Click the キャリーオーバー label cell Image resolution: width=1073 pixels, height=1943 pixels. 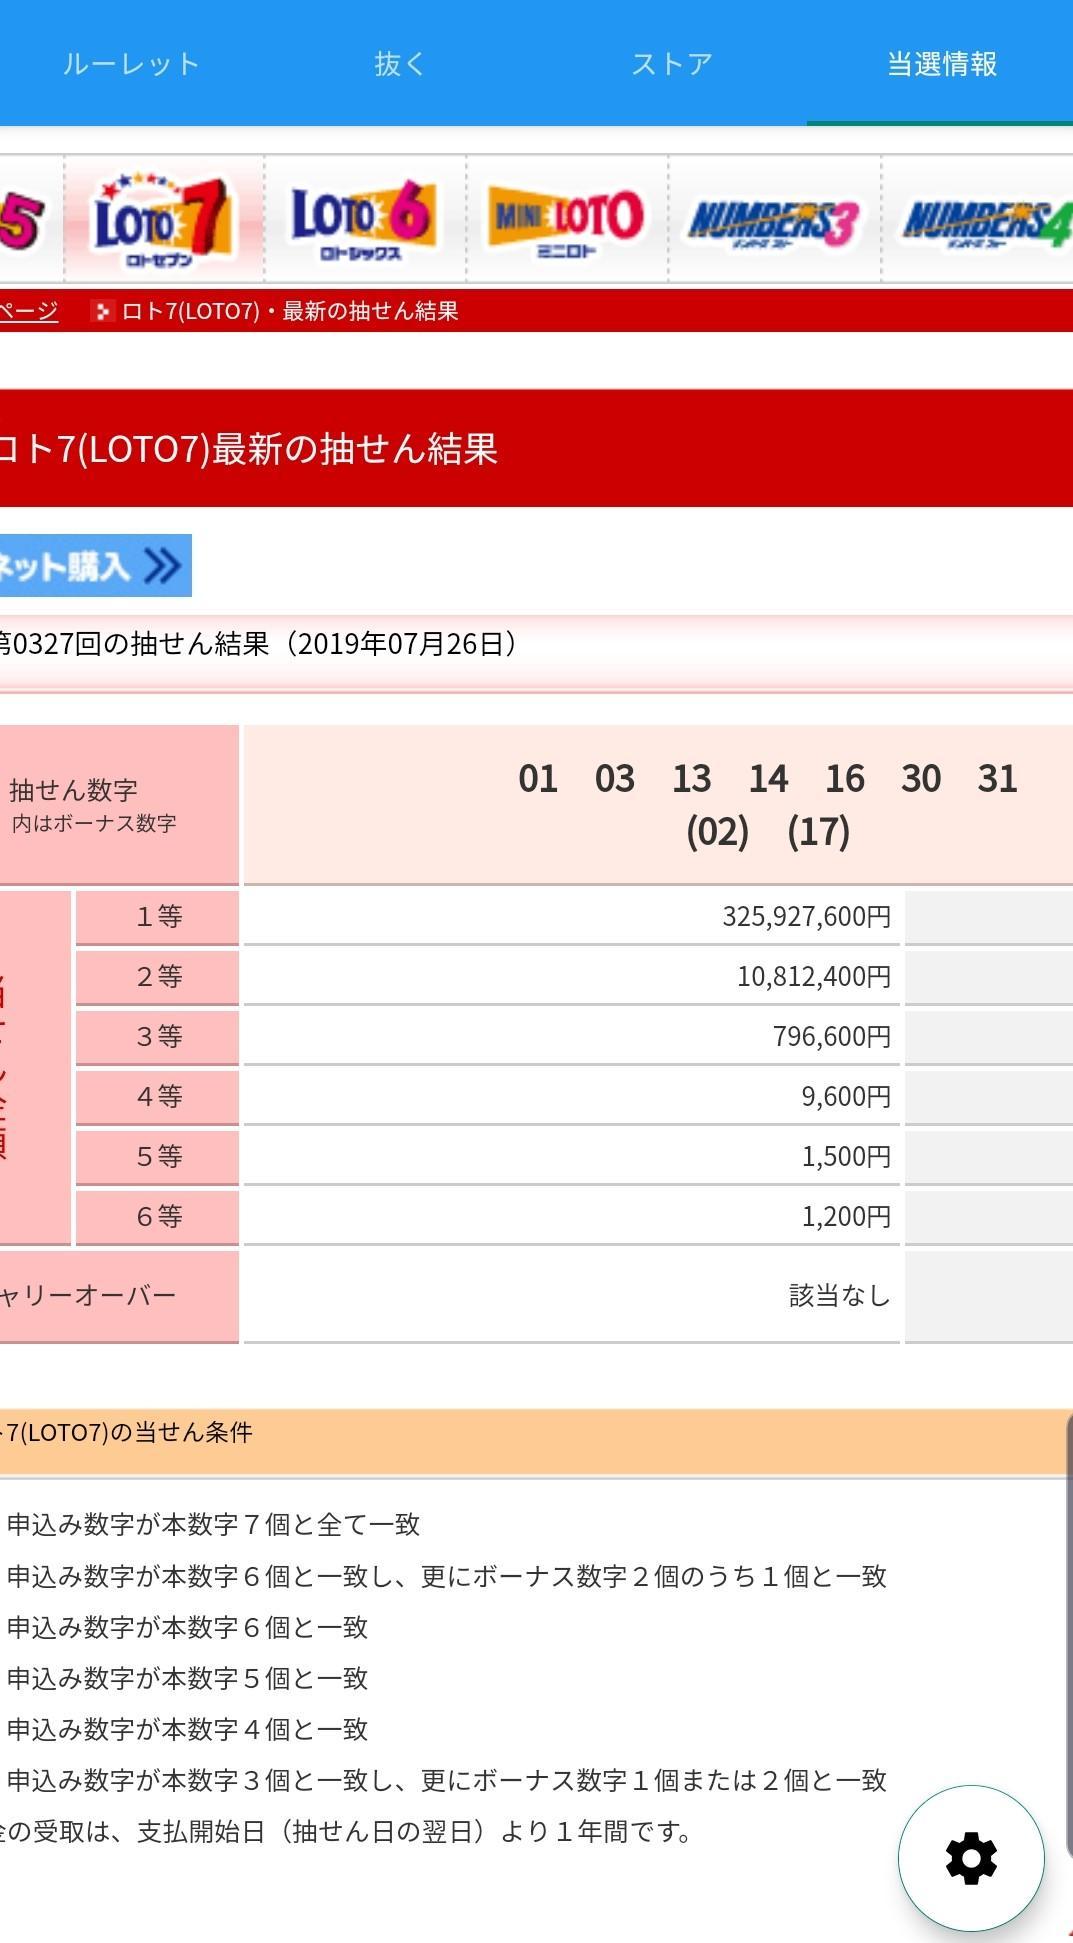(119, 1296)
